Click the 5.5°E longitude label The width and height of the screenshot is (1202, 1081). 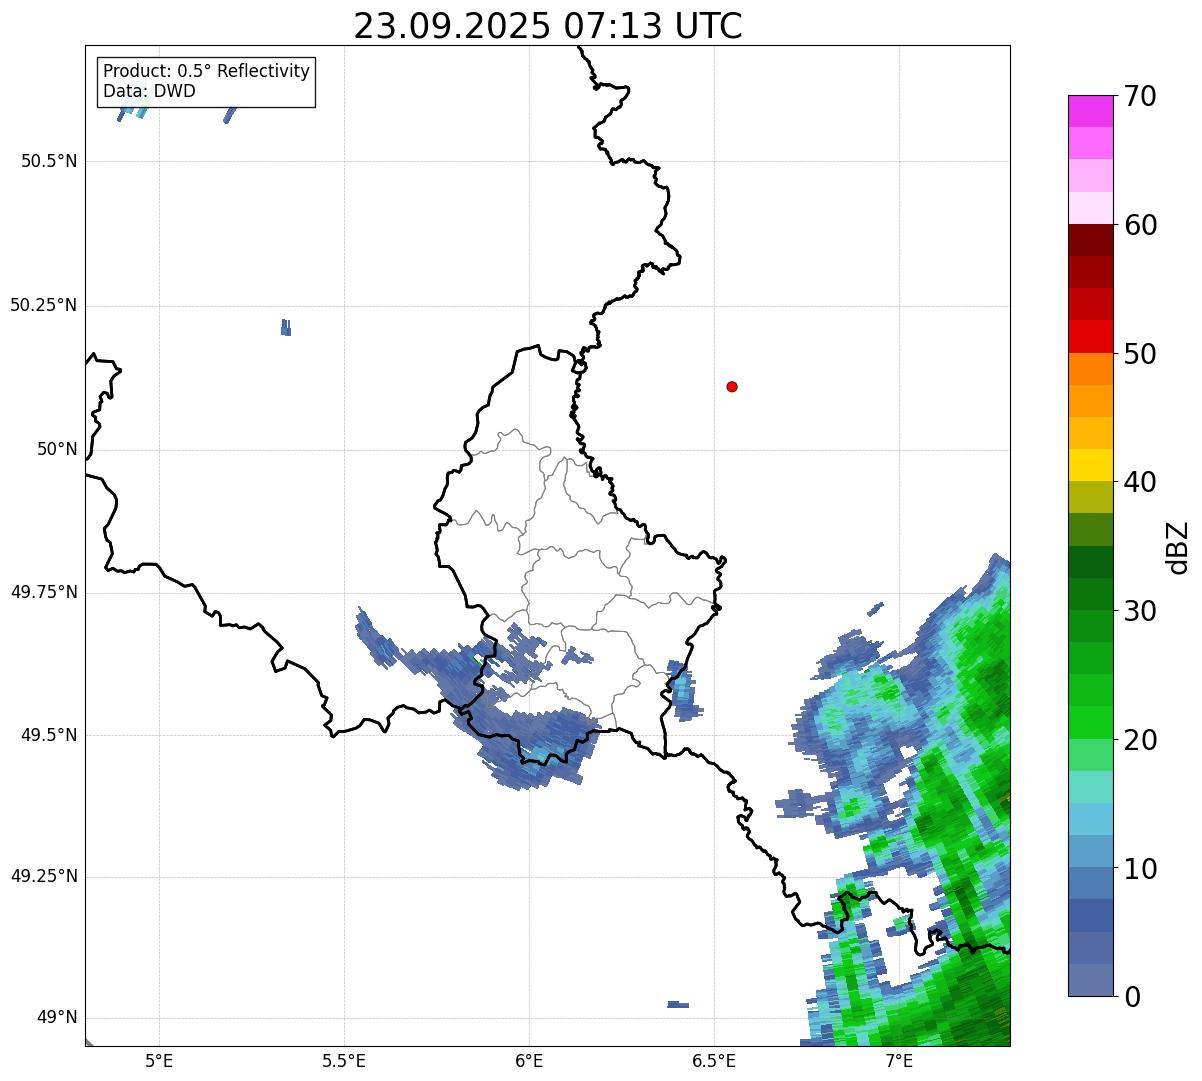(x=345, y=1060)
